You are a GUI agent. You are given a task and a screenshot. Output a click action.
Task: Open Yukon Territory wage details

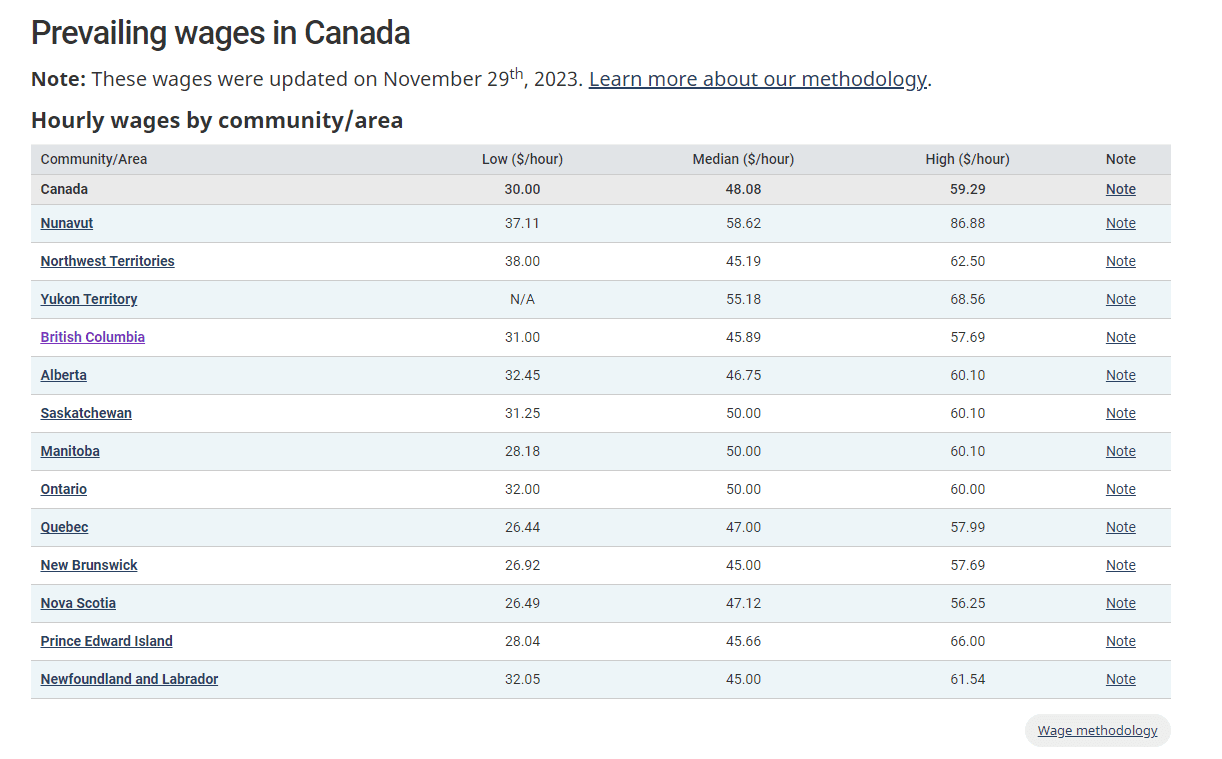tap(89, 299)
